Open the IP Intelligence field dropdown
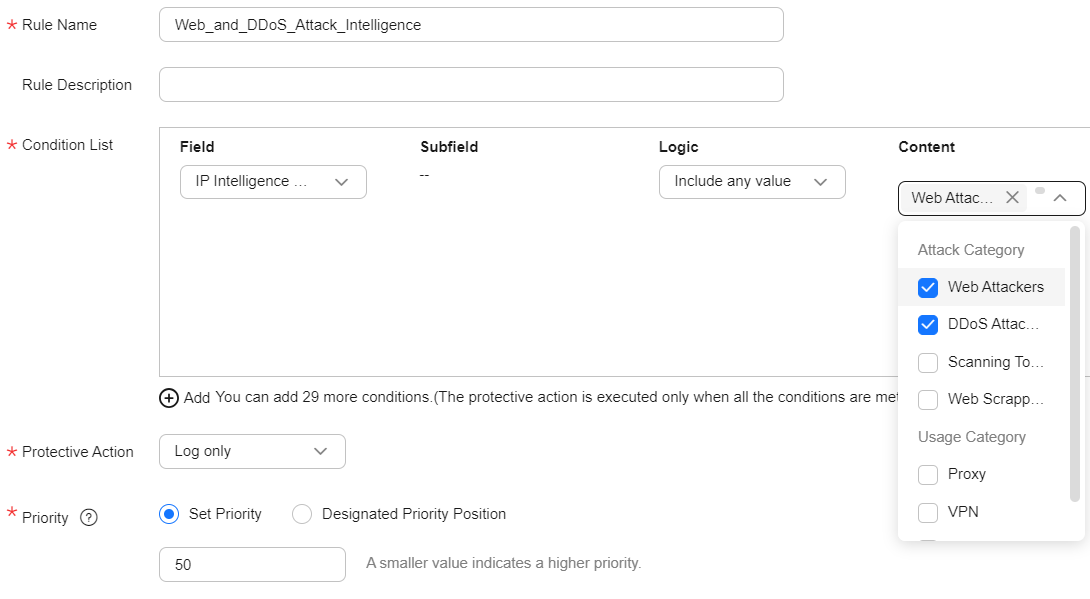1090x599 pixels. [x=273, y=182]
